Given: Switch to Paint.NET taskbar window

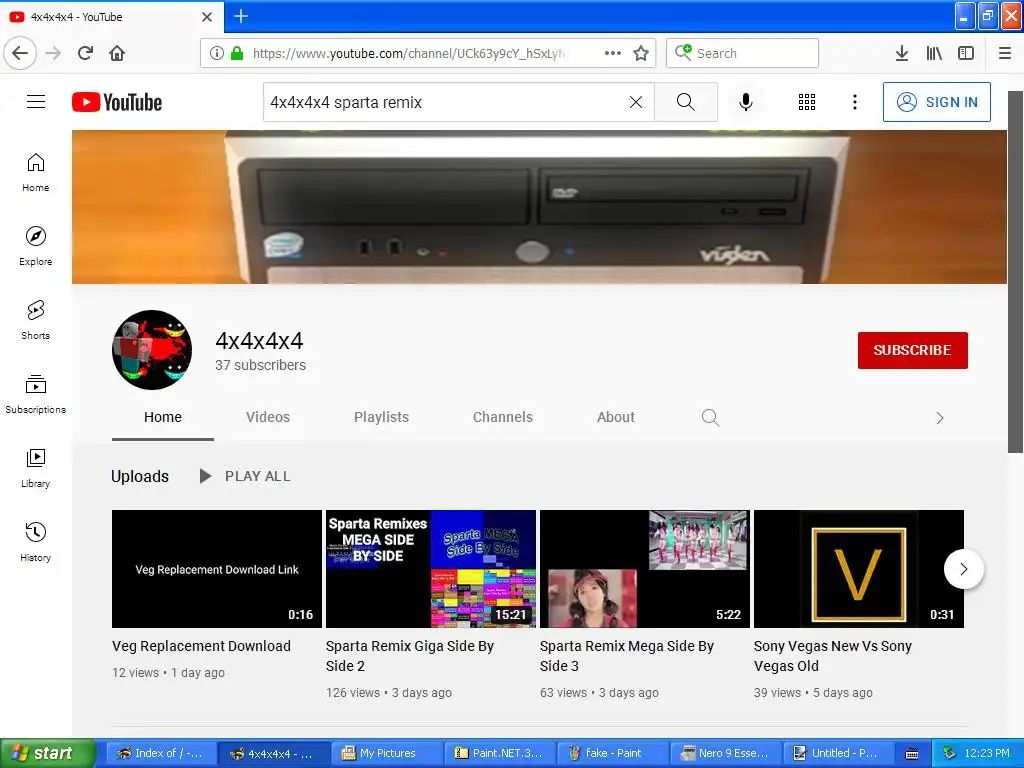Looking at the screenshot, I should tap(500, 753).
